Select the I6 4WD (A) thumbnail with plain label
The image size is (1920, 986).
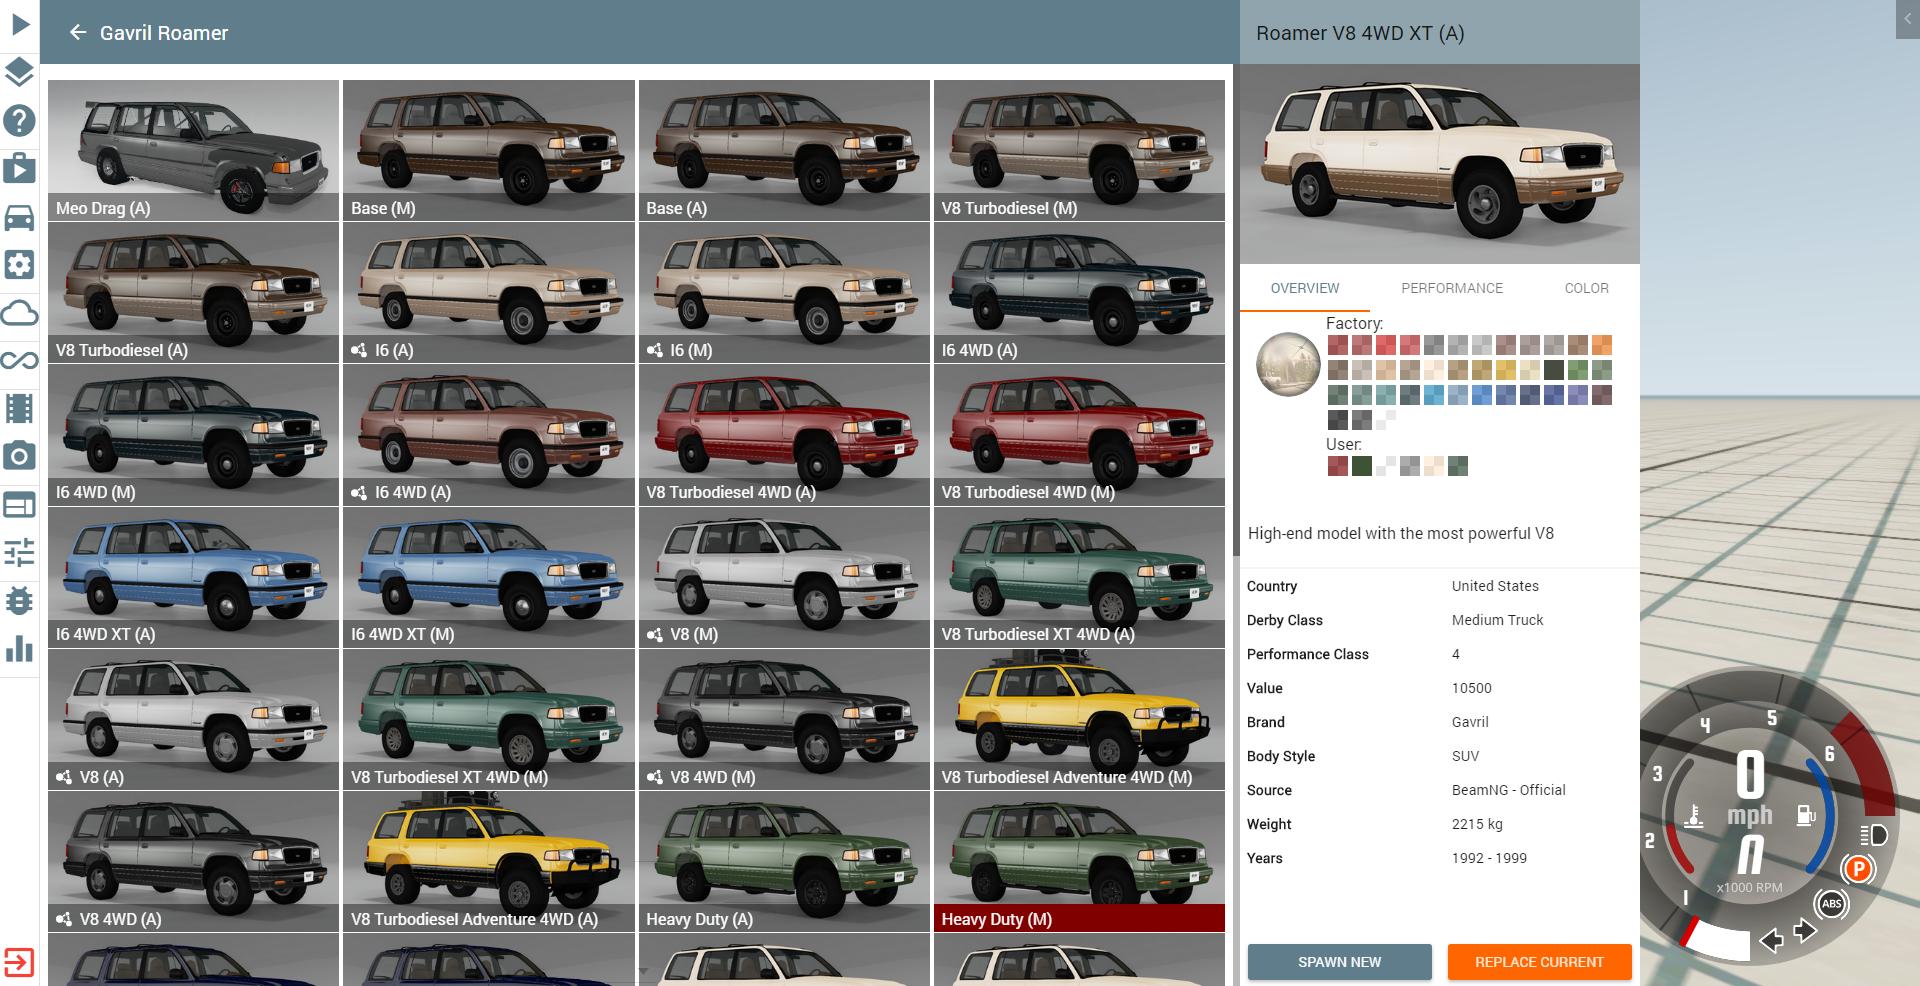point(1079,292)
